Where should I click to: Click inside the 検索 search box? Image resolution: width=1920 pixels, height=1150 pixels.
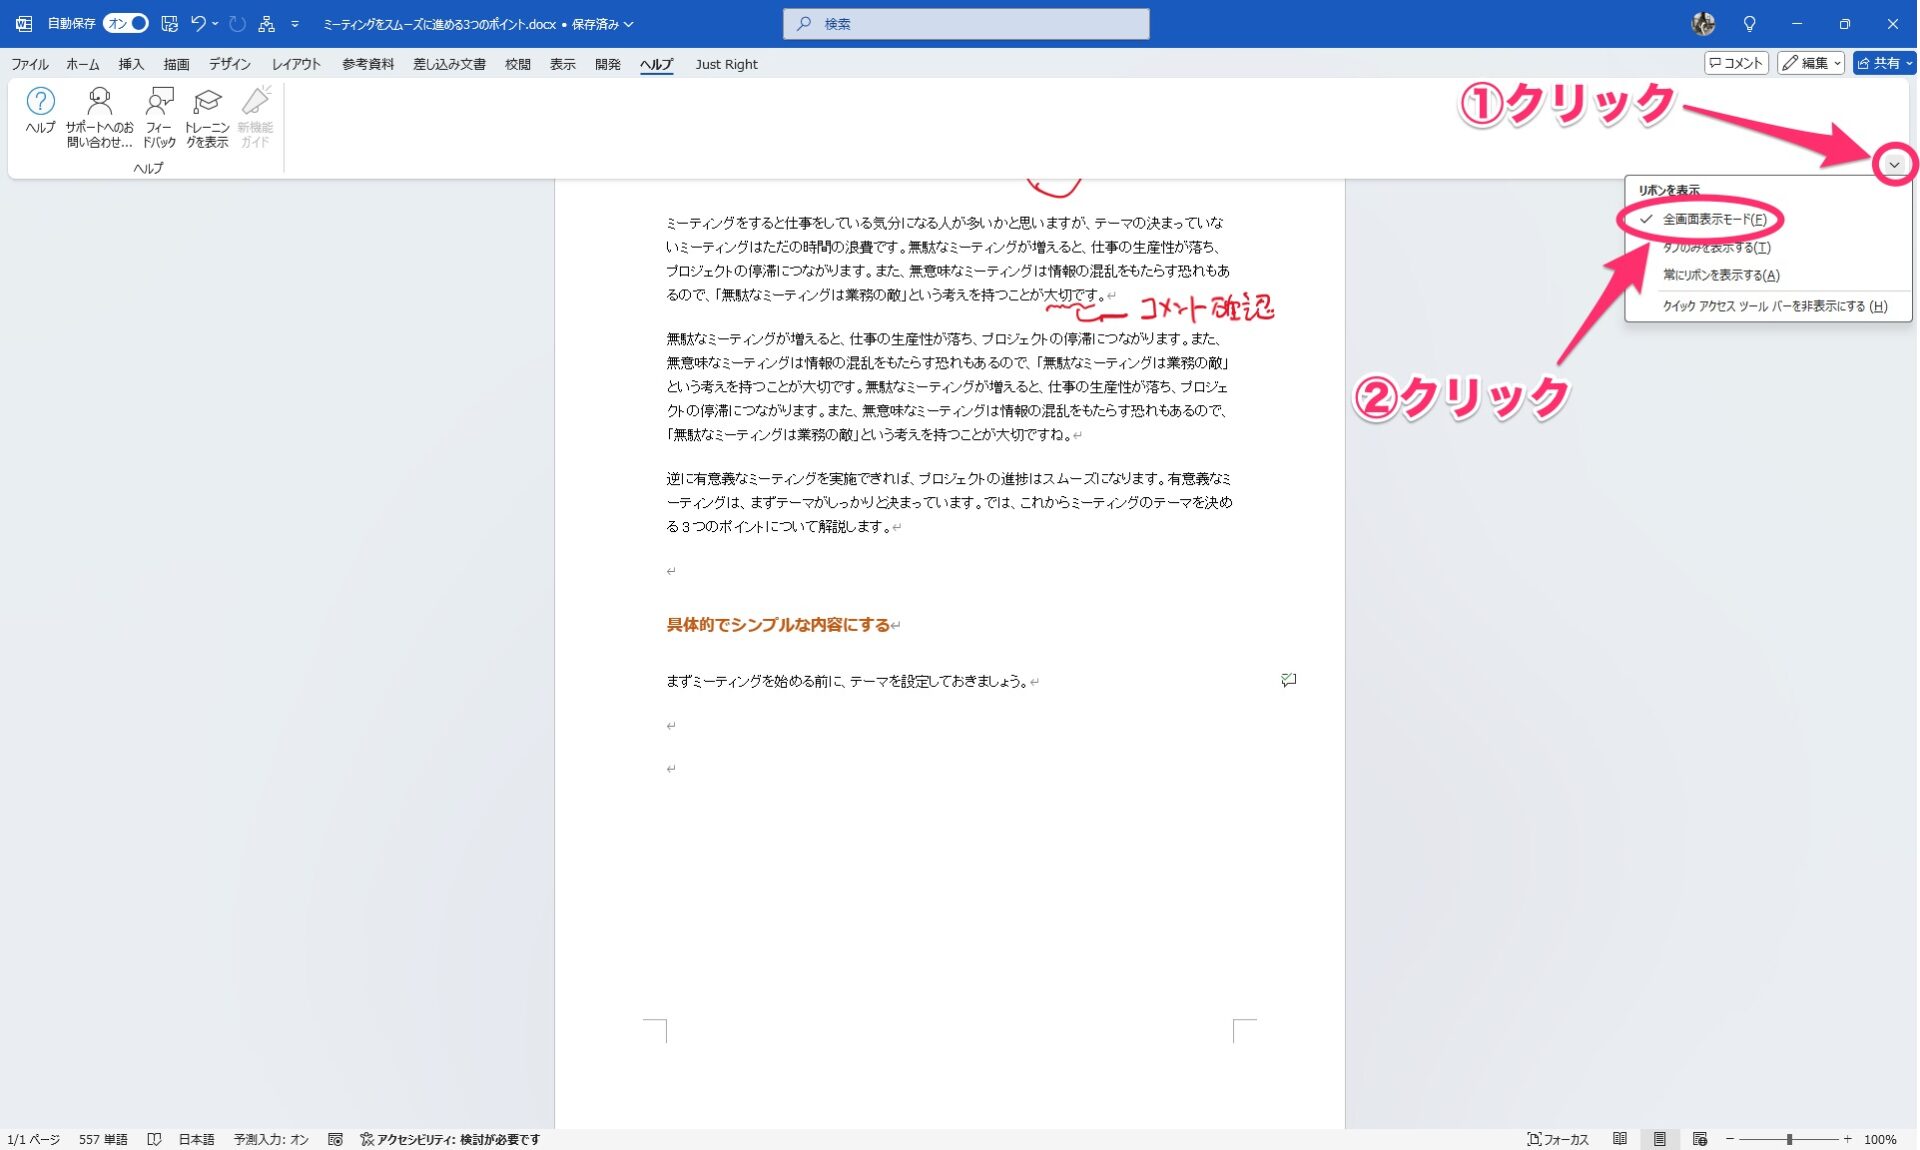coord(965,23)
